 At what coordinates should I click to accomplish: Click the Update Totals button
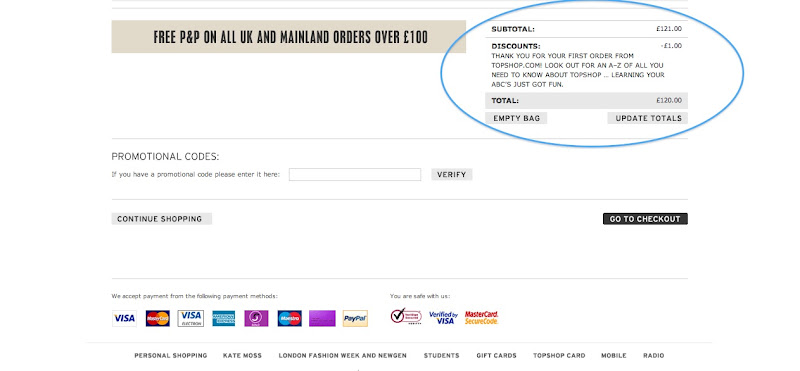tap(648, 118)
